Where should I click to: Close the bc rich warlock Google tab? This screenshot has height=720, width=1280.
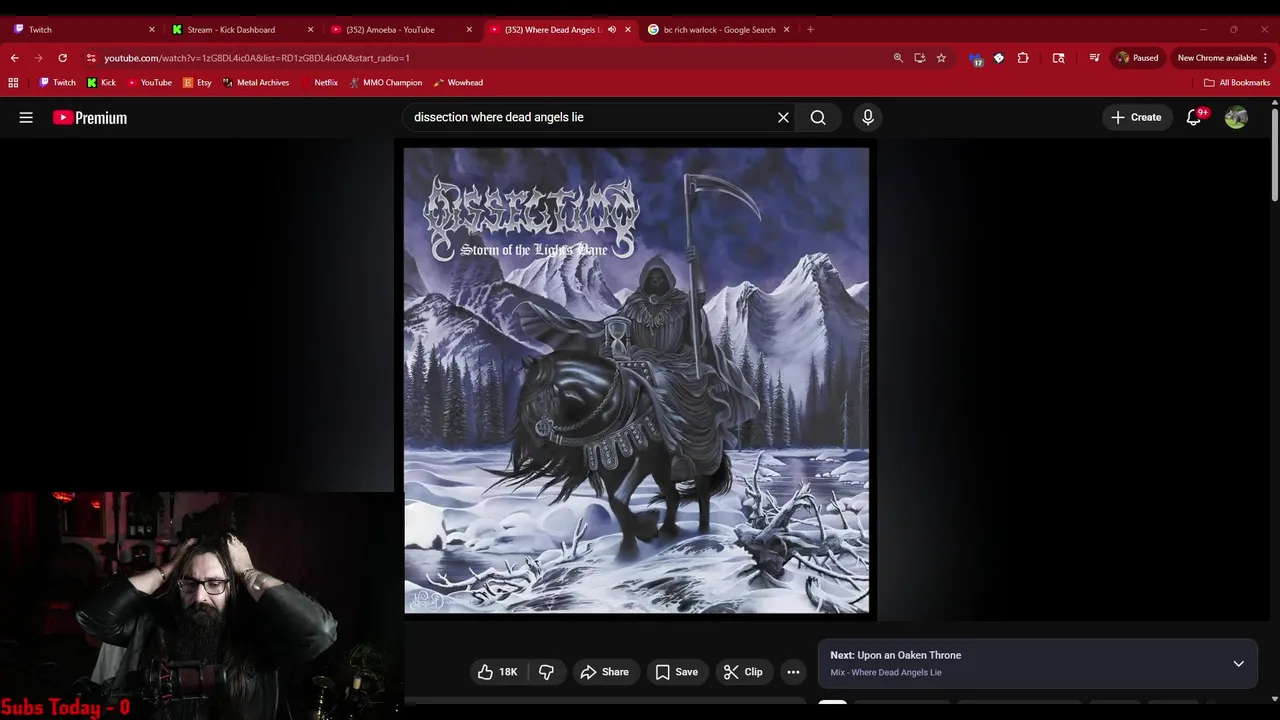click(786, 30)
